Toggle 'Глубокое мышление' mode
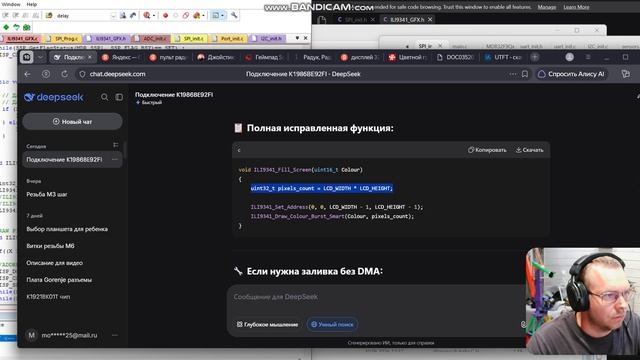 pos(267,324)
